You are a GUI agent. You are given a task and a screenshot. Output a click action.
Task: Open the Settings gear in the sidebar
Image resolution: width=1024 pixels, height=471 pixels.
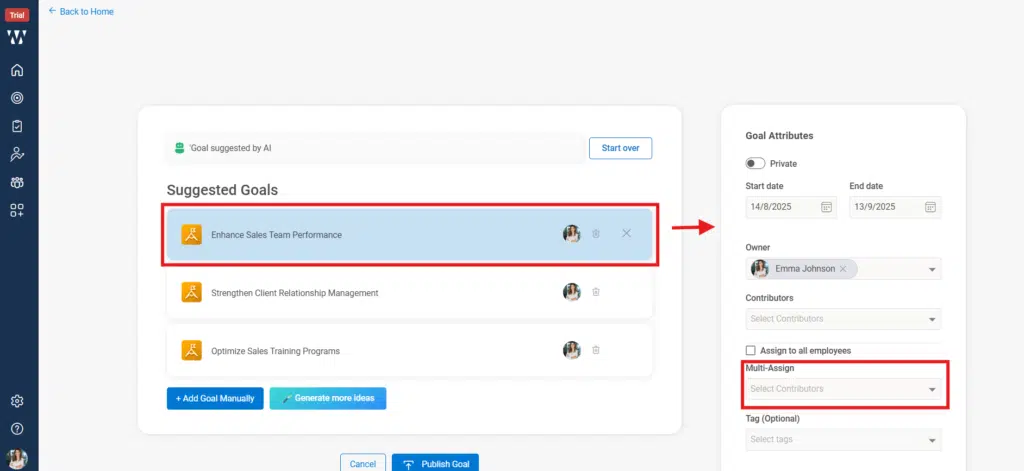pos(18,401)
